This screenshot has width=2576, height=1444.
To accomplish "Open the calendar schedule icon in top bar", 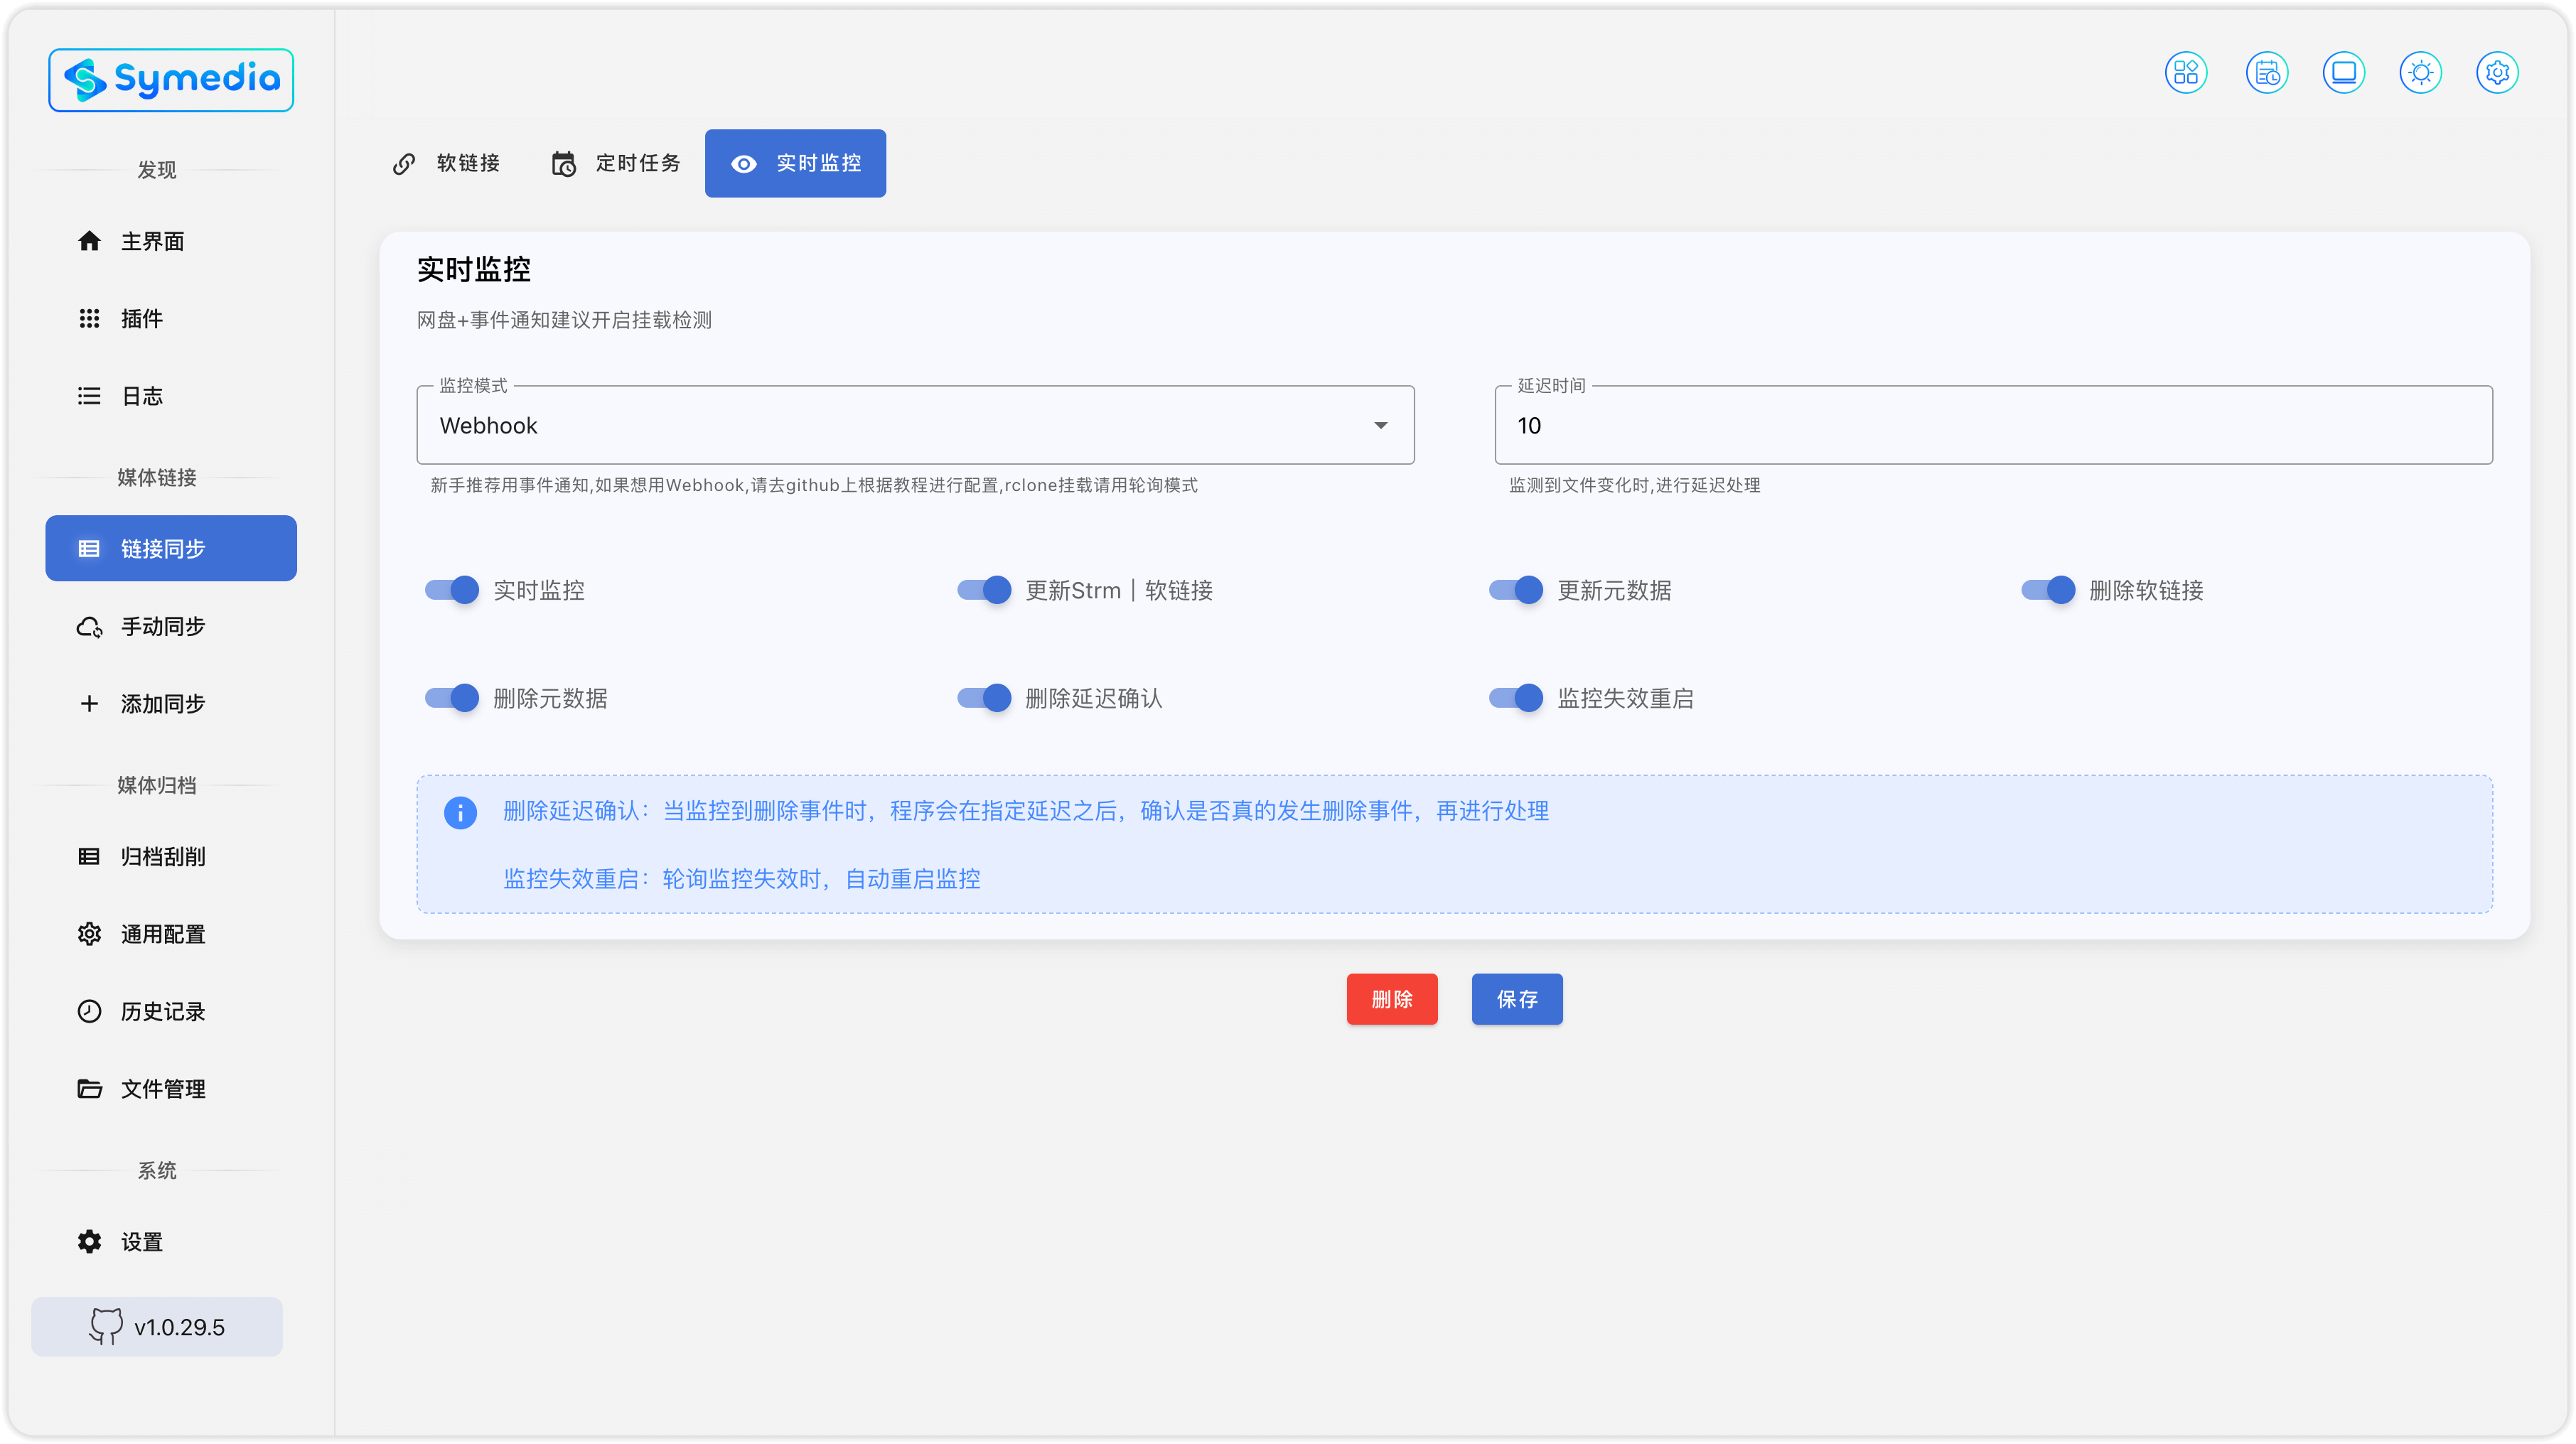I will [x=2266, y=73].
